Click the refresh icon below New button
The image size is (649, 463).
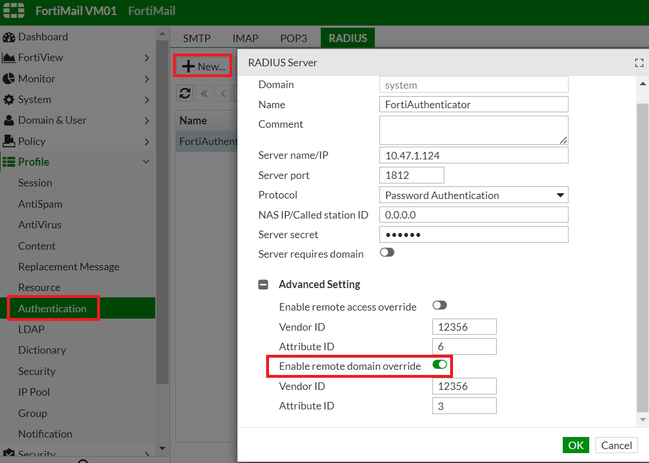click(x=185, y=93)
